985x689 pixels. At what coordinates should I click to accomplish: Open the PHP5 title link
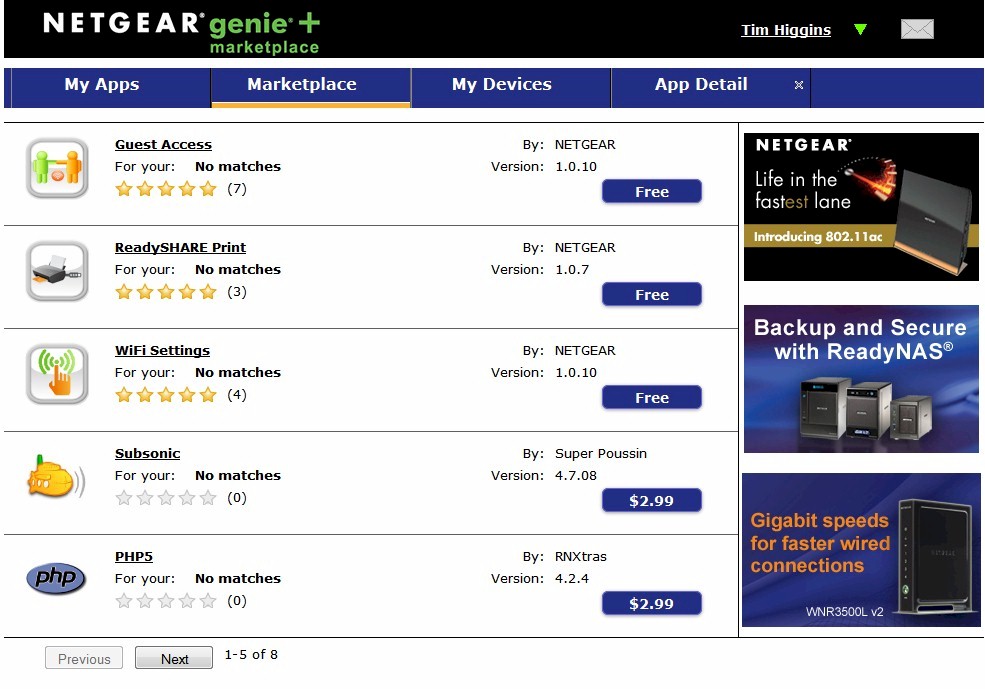click(x=134, y=556)
